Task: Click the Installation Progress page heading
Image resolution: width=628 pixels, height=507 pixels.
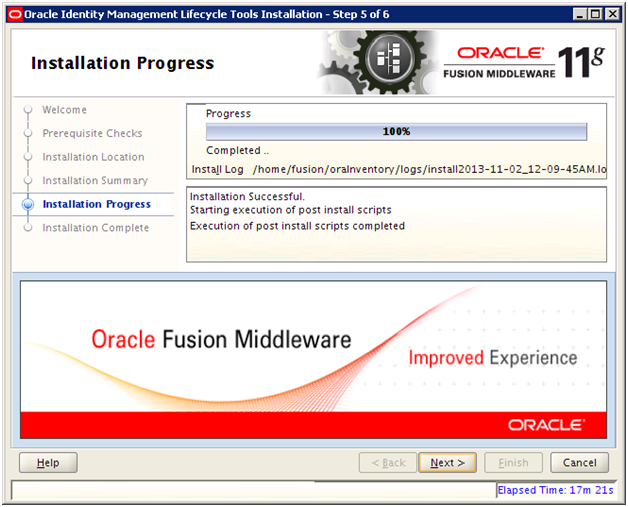Action: (x=123, y=63)
